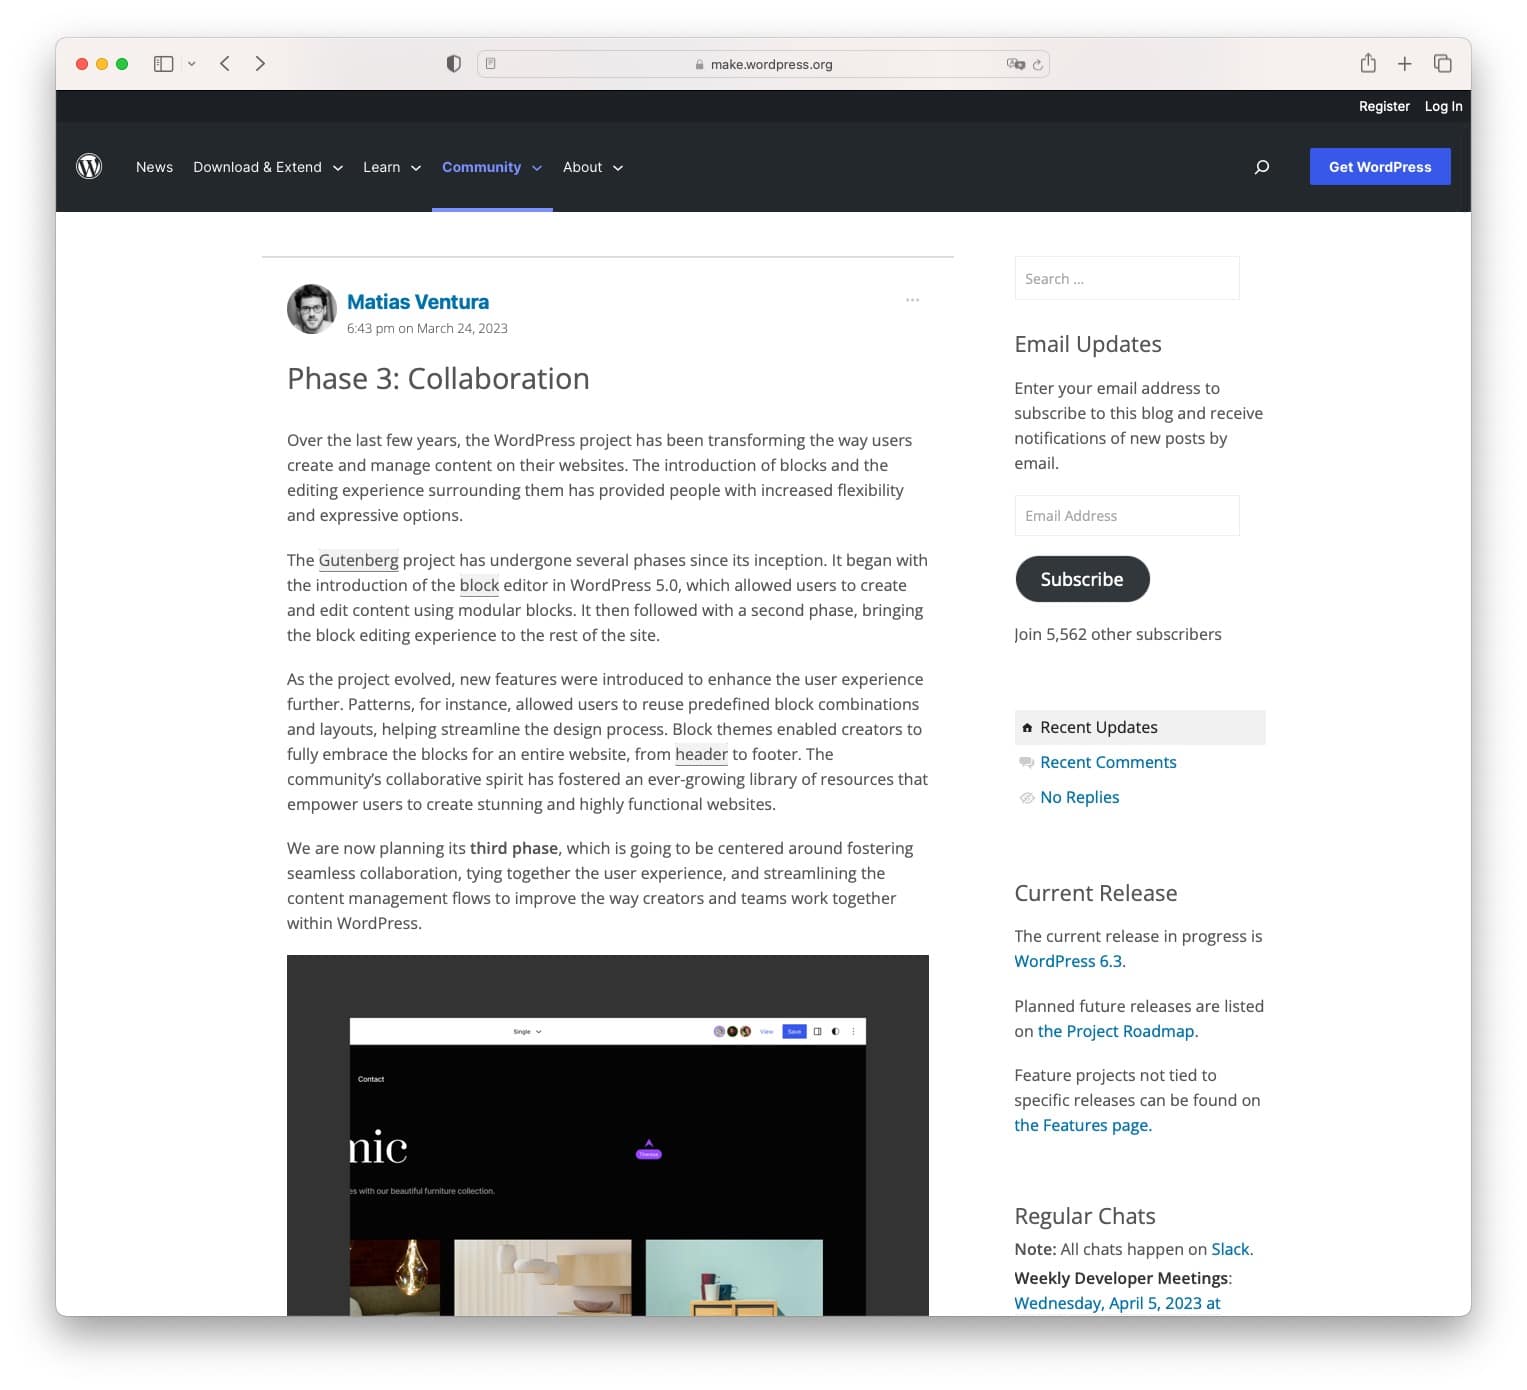The width and height of the screenshot is (1527, 1390).
Task: Show the tab overview icon
Action: 1442,64
